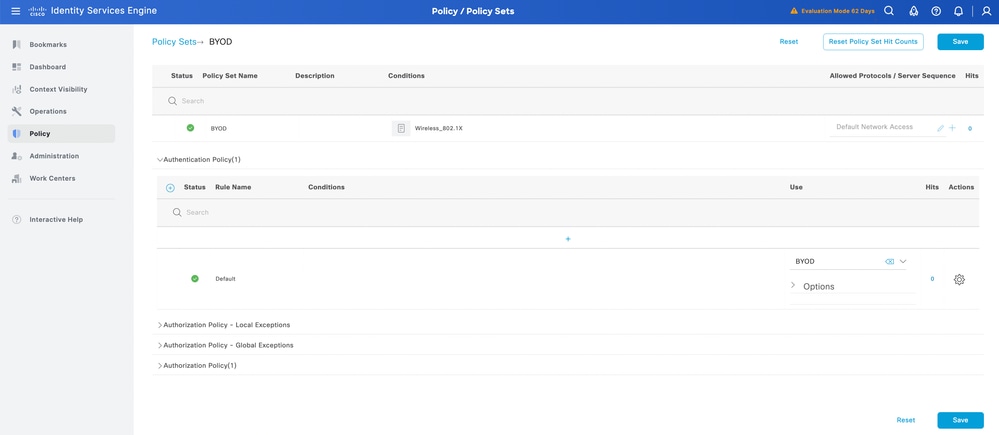999x435 pixels.
Task: Click the top Save button
Action: click(x=960, y=41)
